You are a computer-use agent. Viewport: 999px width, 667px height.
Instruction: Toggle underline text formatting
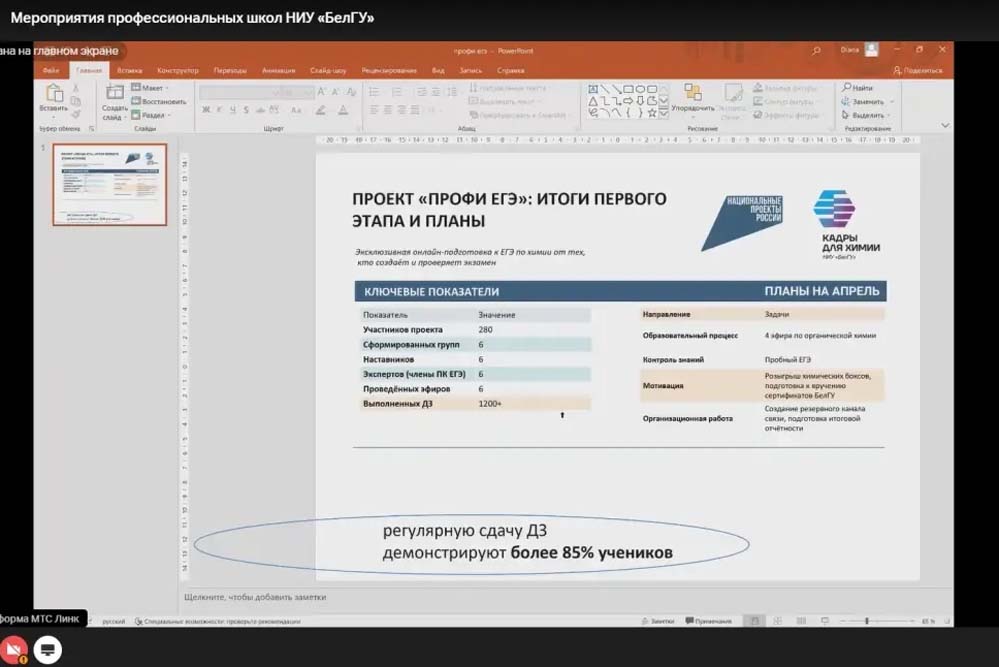click(232, 110)
